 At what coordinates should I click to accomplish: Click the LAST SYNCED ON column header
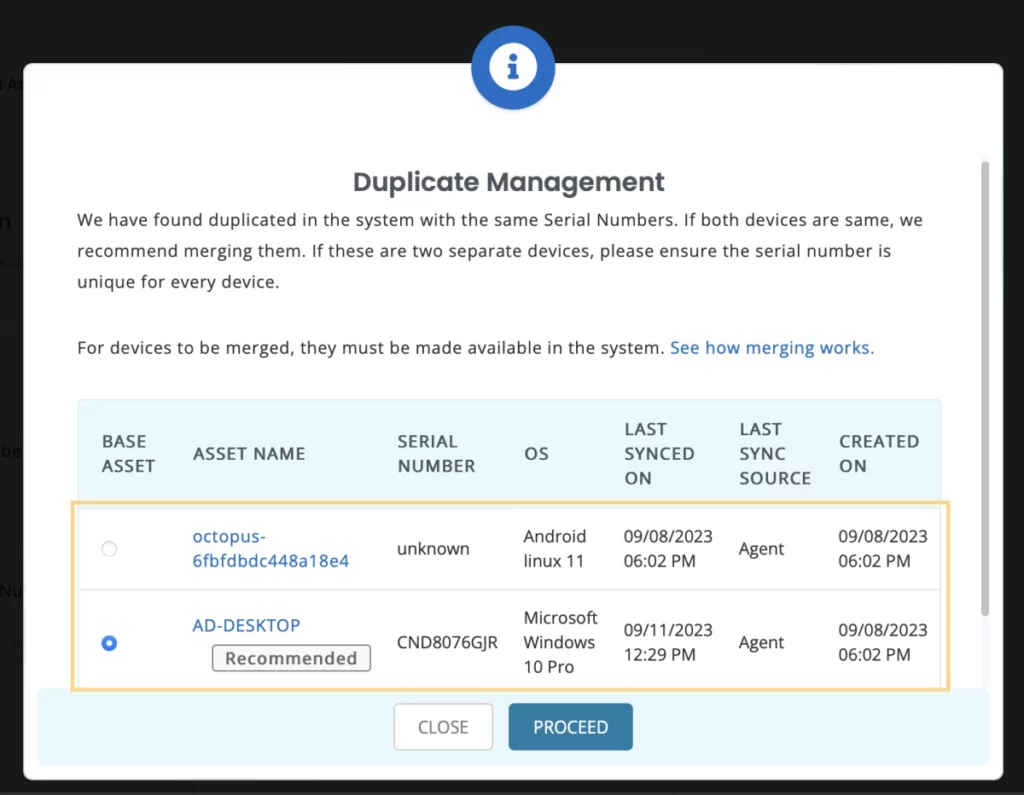coord(659,453)
